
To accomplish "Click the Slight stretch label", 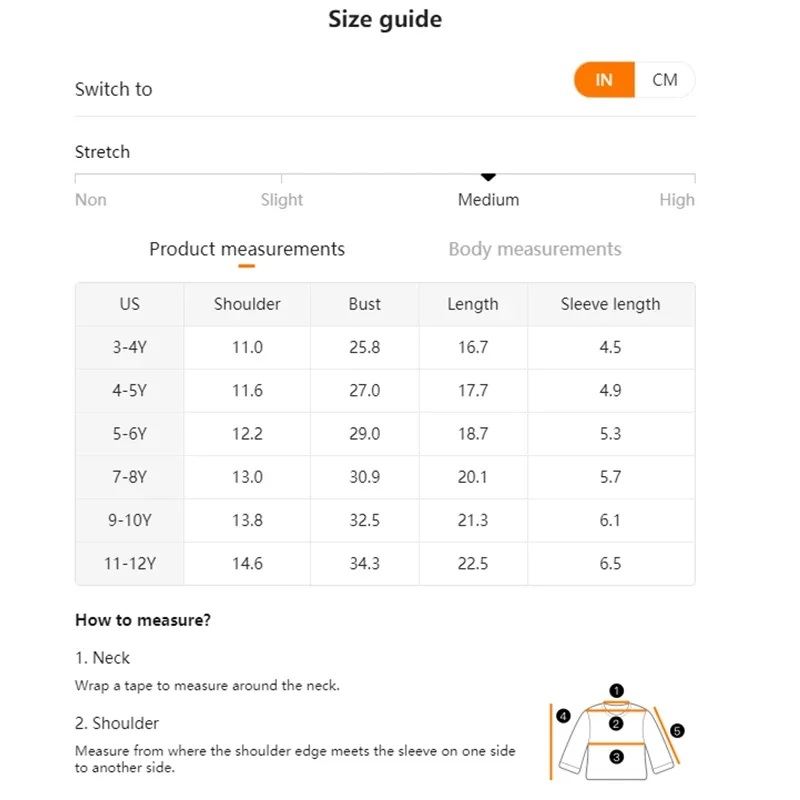I will [x=282, y=200].
